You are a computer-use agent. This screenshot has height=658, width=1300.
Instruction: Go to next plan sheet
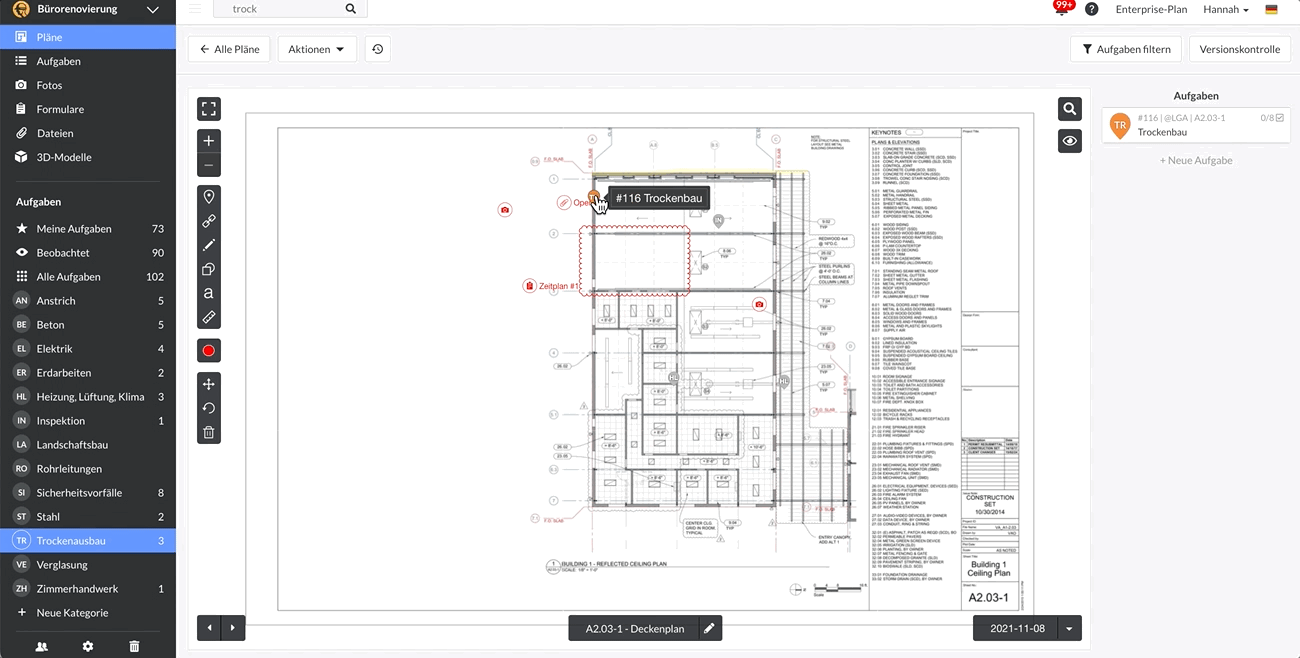pos(233,628)
